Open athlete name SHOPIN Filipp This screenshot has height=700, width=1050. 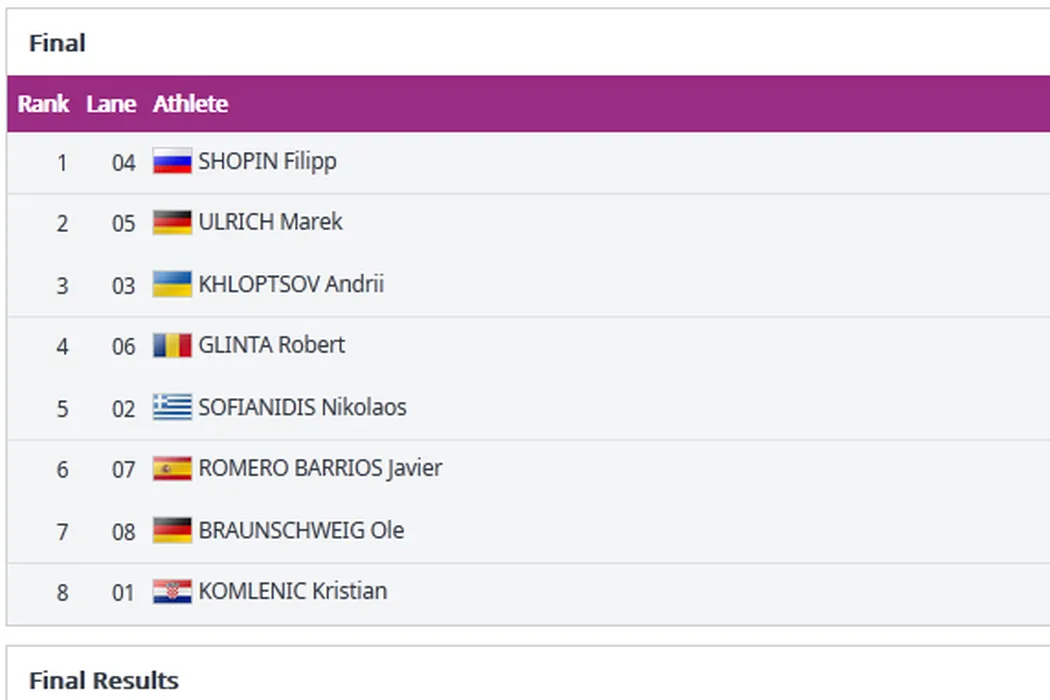click(x=267, y=161)
